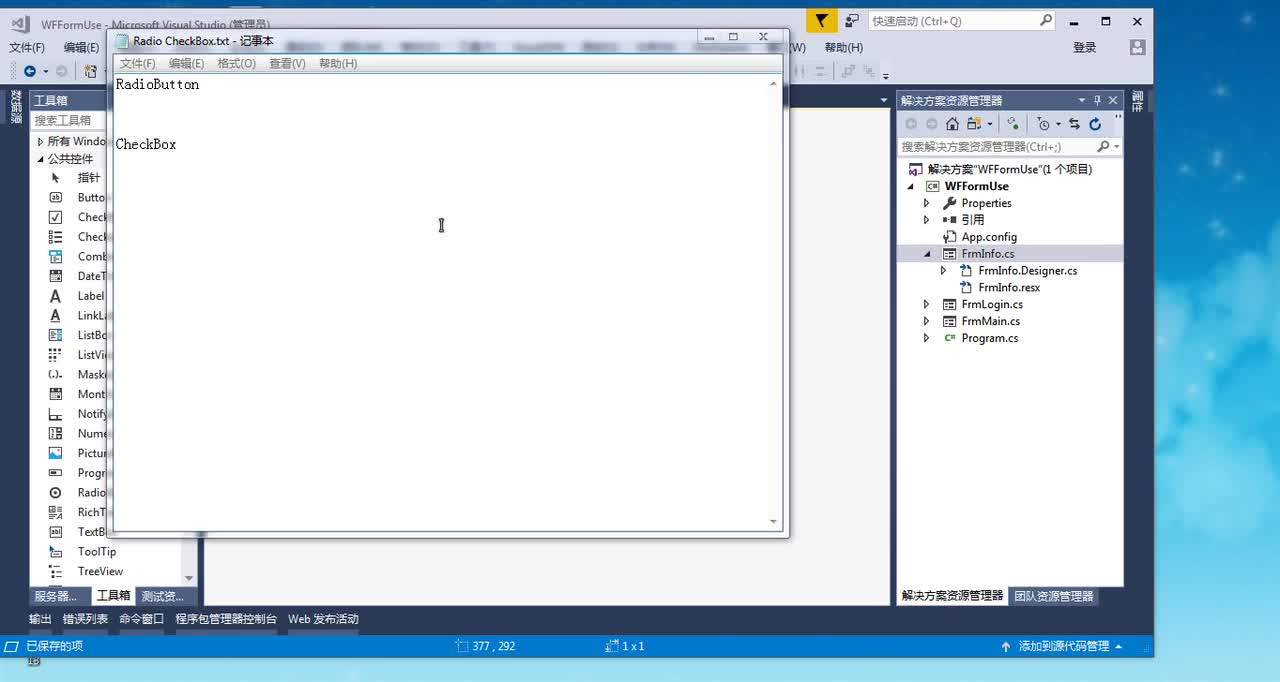Select the RadioButton control icon in Toolbox
This screenshot has height=682, width=1280.
[56, 493]
